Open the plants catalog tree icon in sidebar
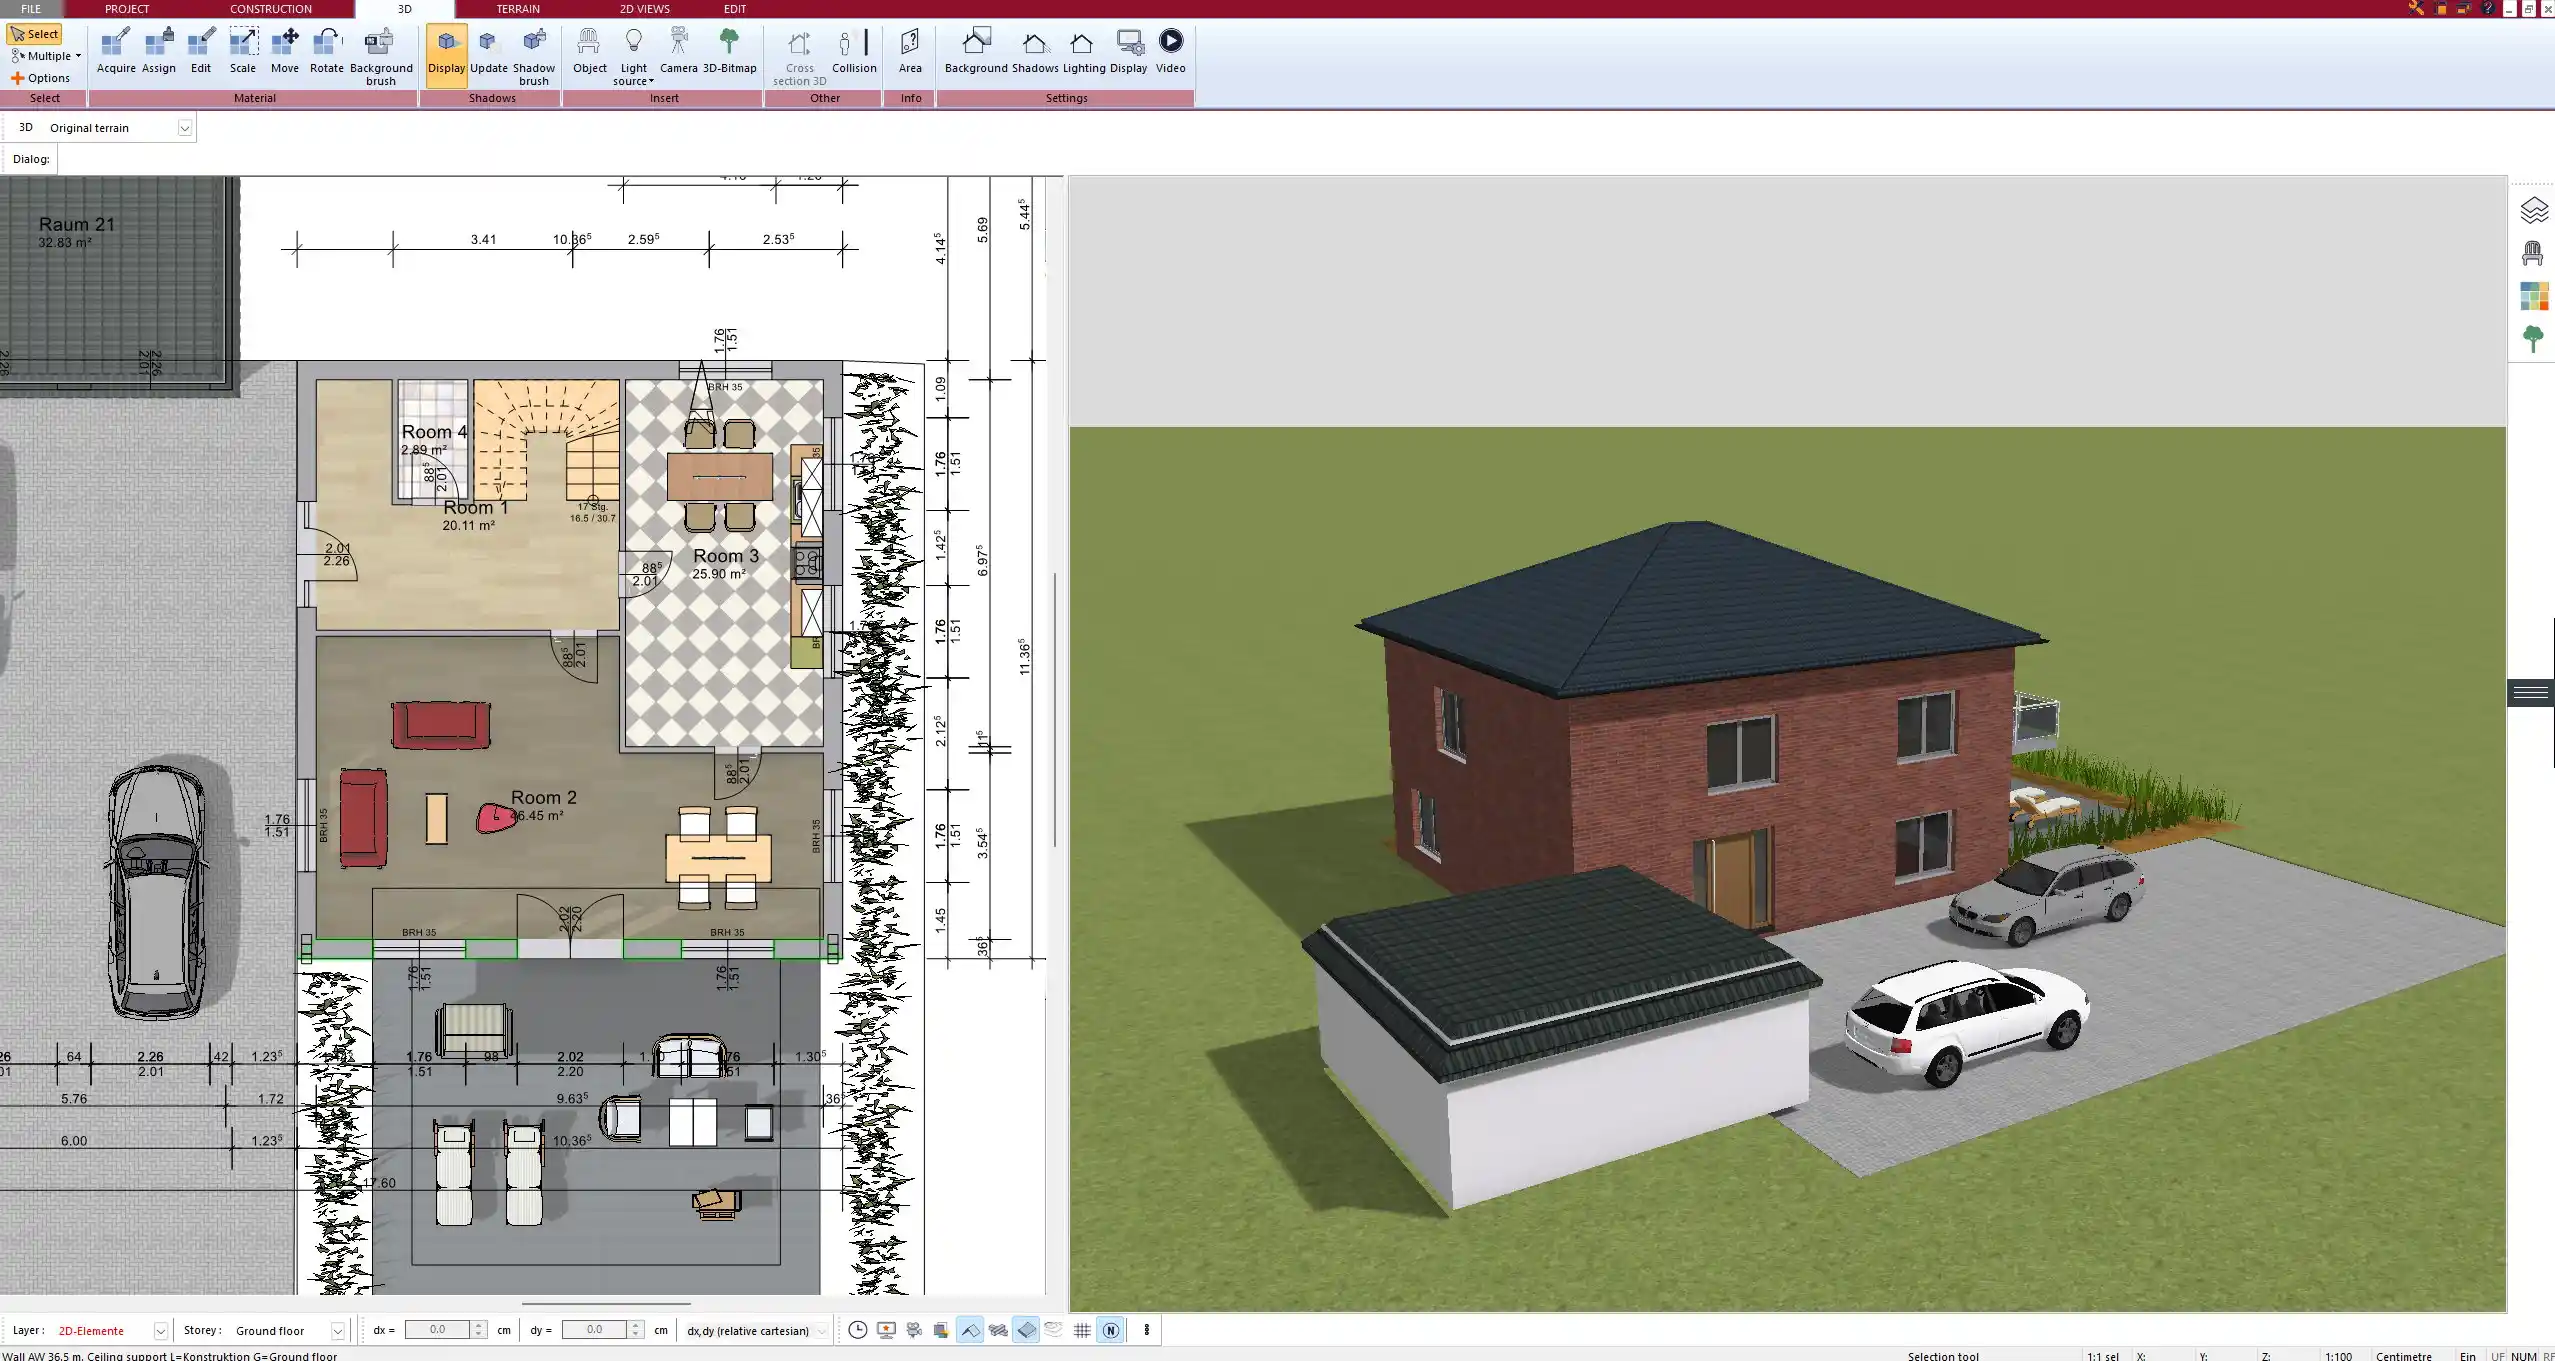The height and width of the screenshot is (1361, 2555). click(x=2532, y=338)
